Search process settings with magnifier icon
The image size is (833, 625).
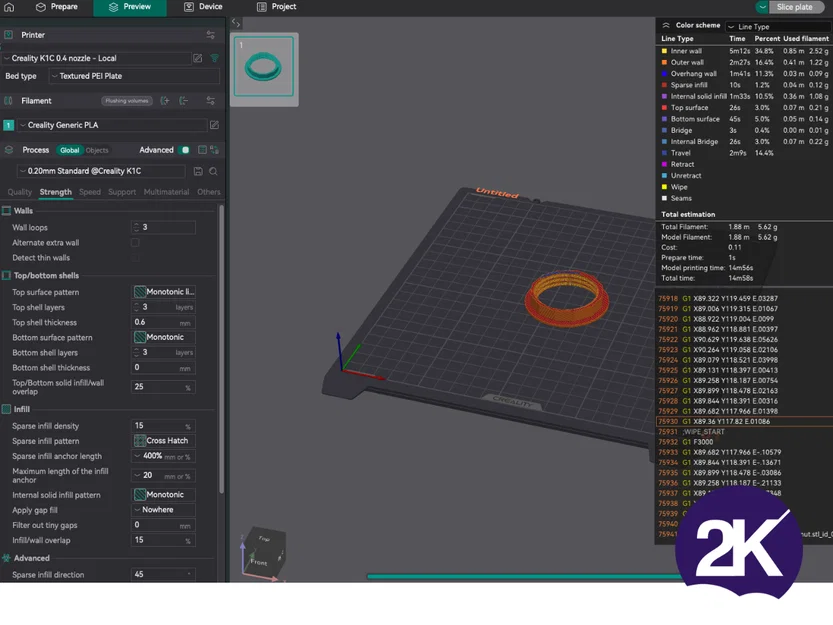tap(213, 171)
